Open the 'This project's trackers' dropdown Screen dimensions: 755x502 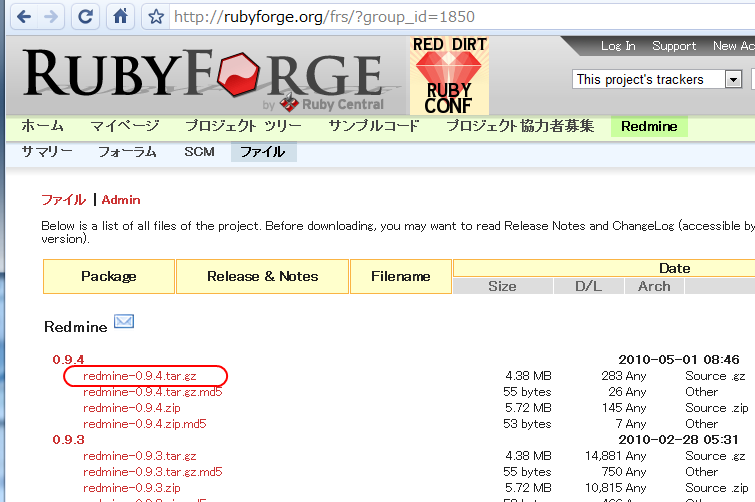(x=657, y=79)
